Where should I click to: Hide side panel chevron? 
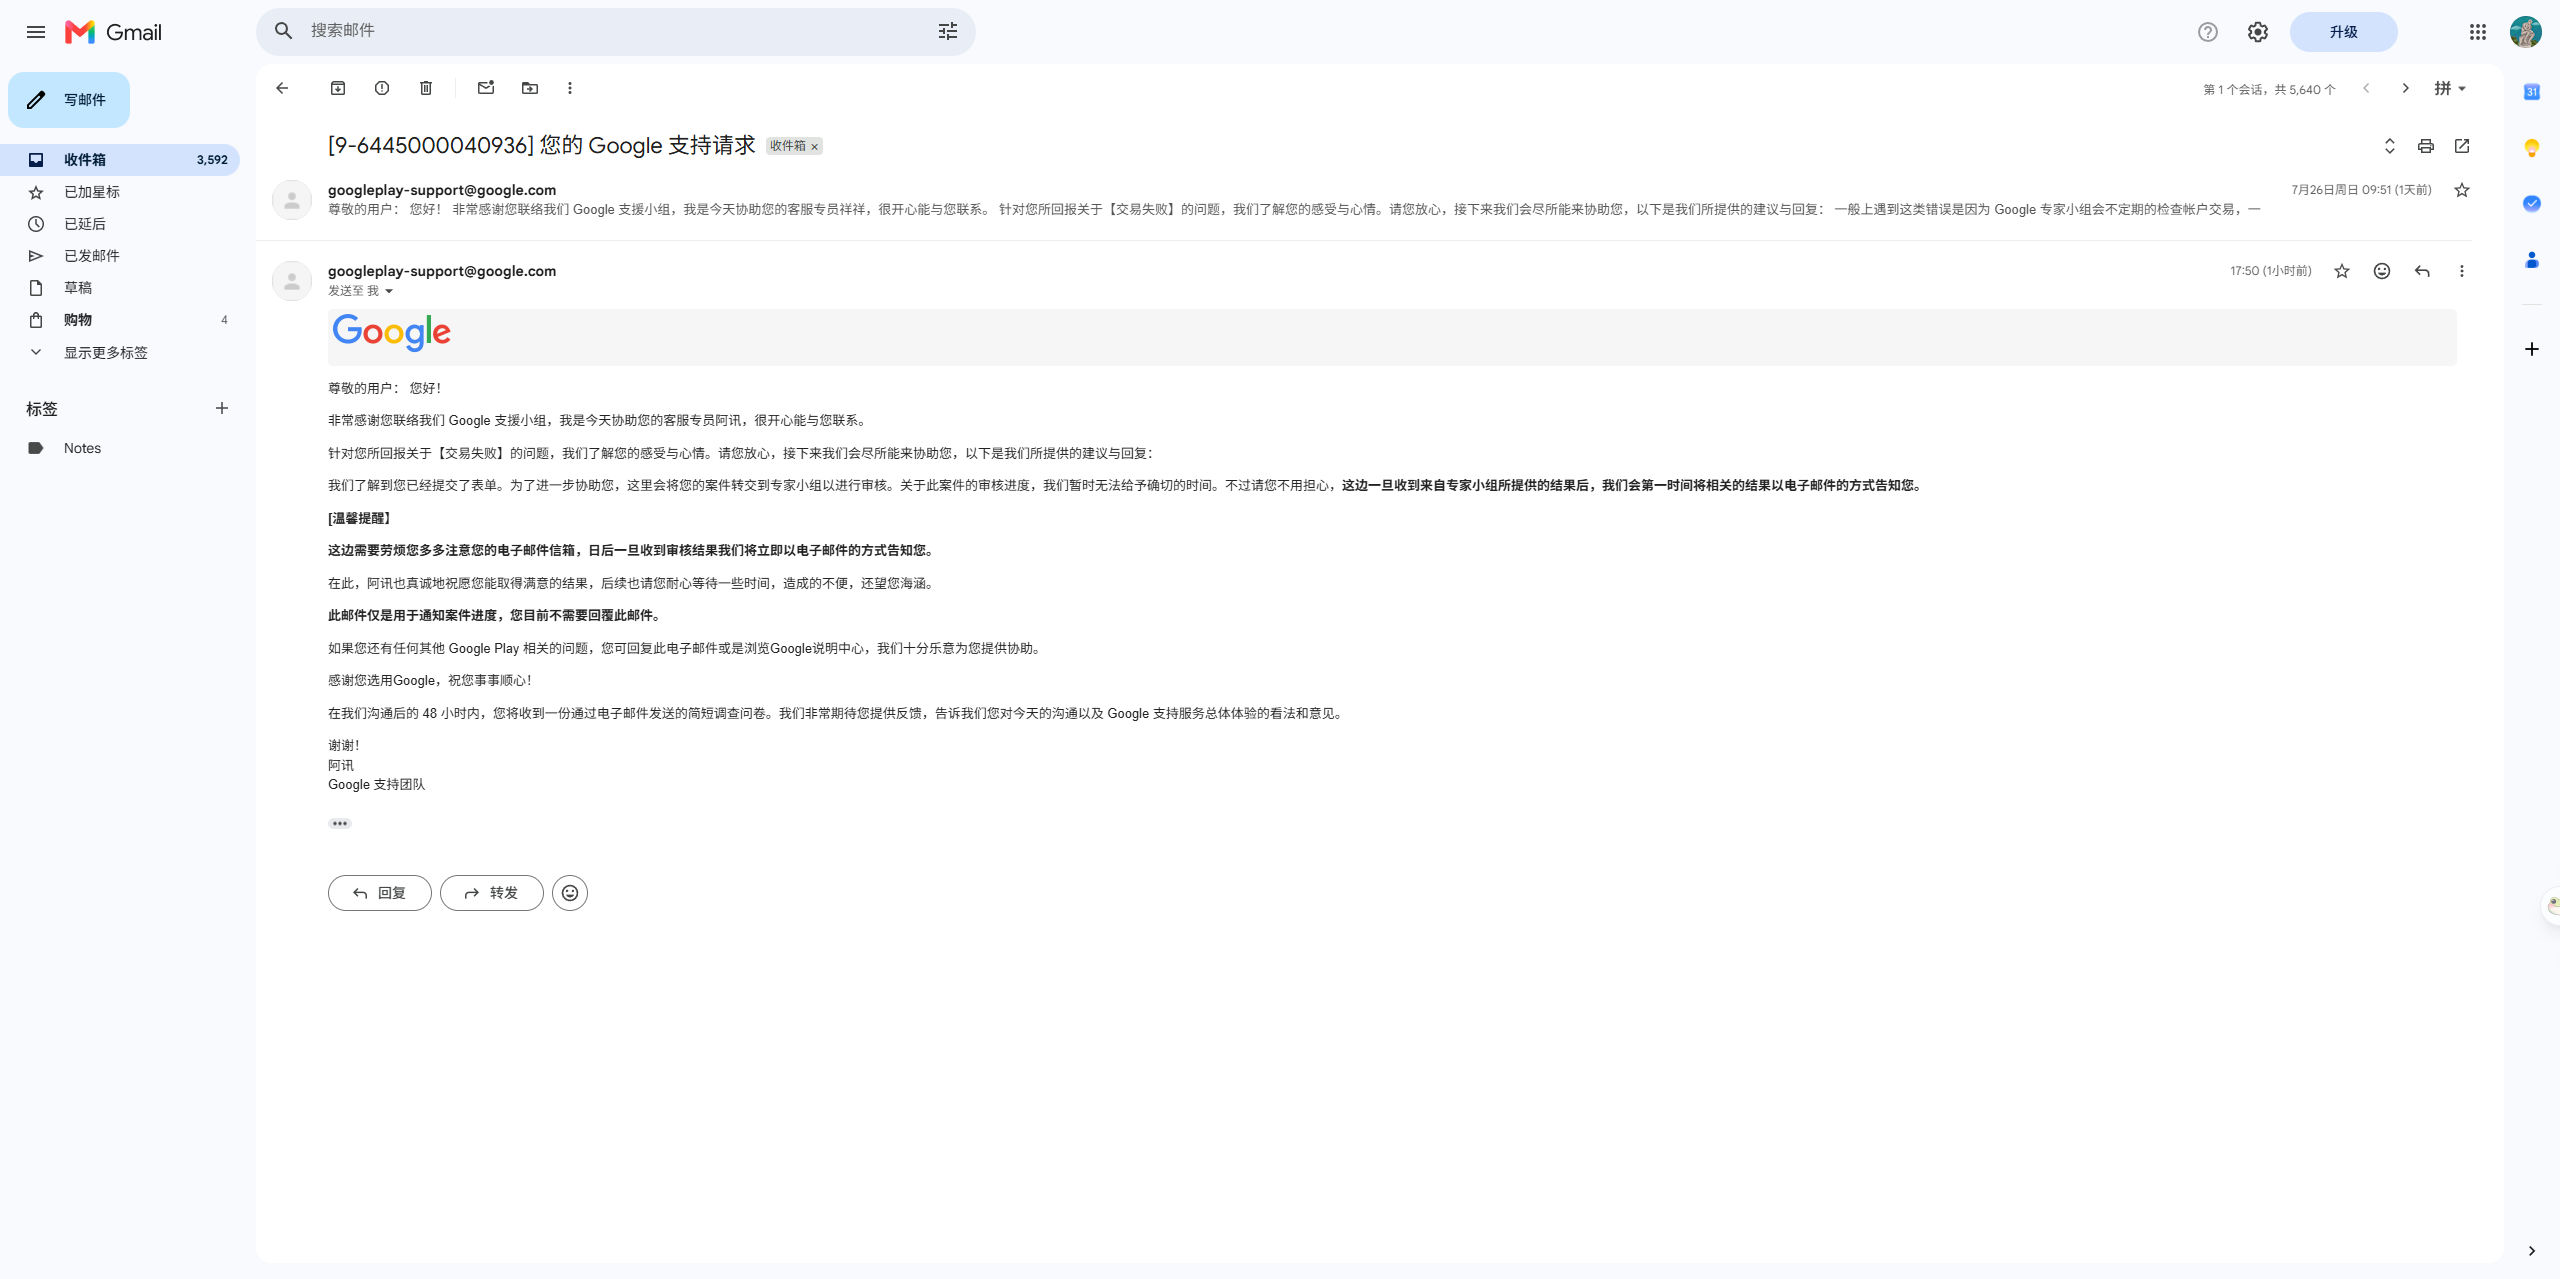pyautogui.click(x=2532, y=1251)
